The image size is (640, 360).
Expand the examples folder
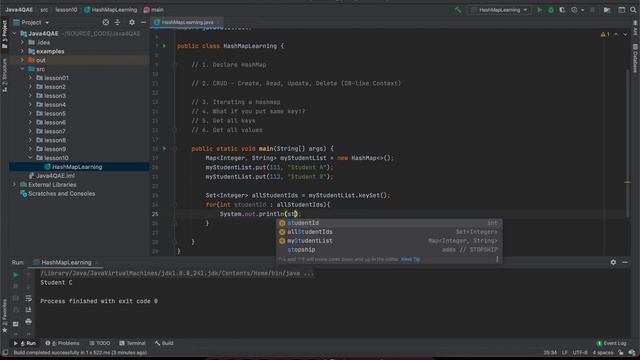[x=22, y=51]
